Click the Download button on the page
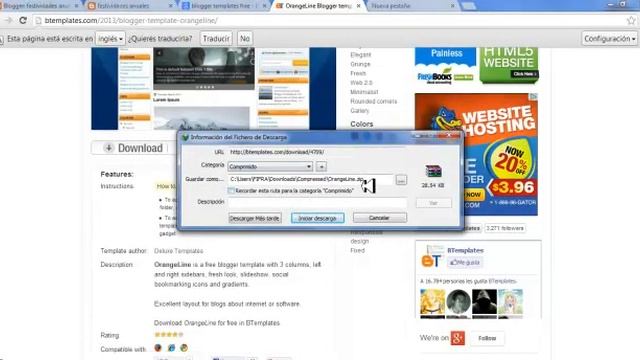The image size is (640, 360). 133,148
